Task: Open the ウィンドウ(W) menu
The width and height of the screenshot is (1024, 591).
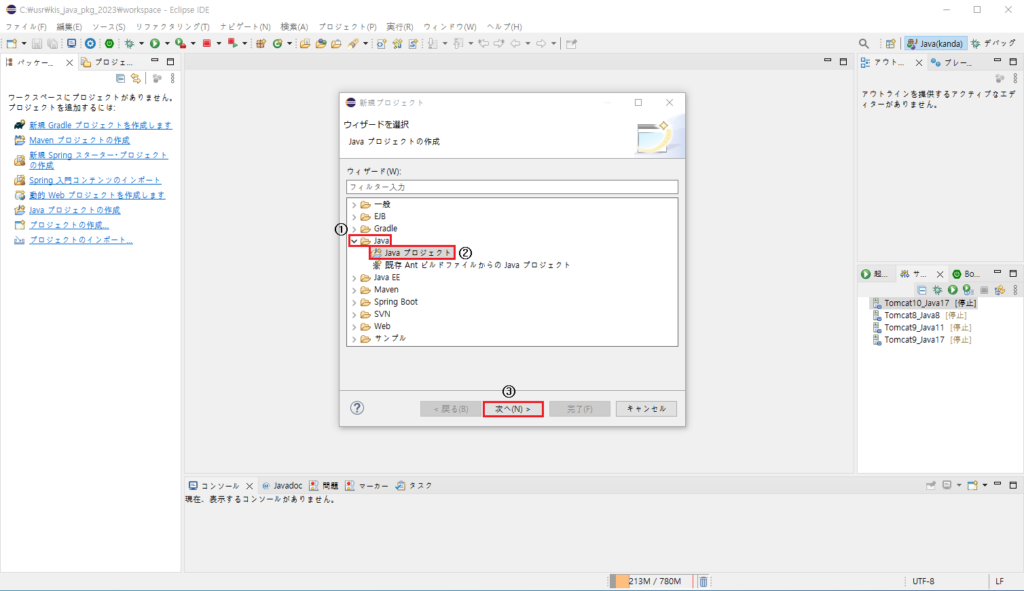Action: 450,27
